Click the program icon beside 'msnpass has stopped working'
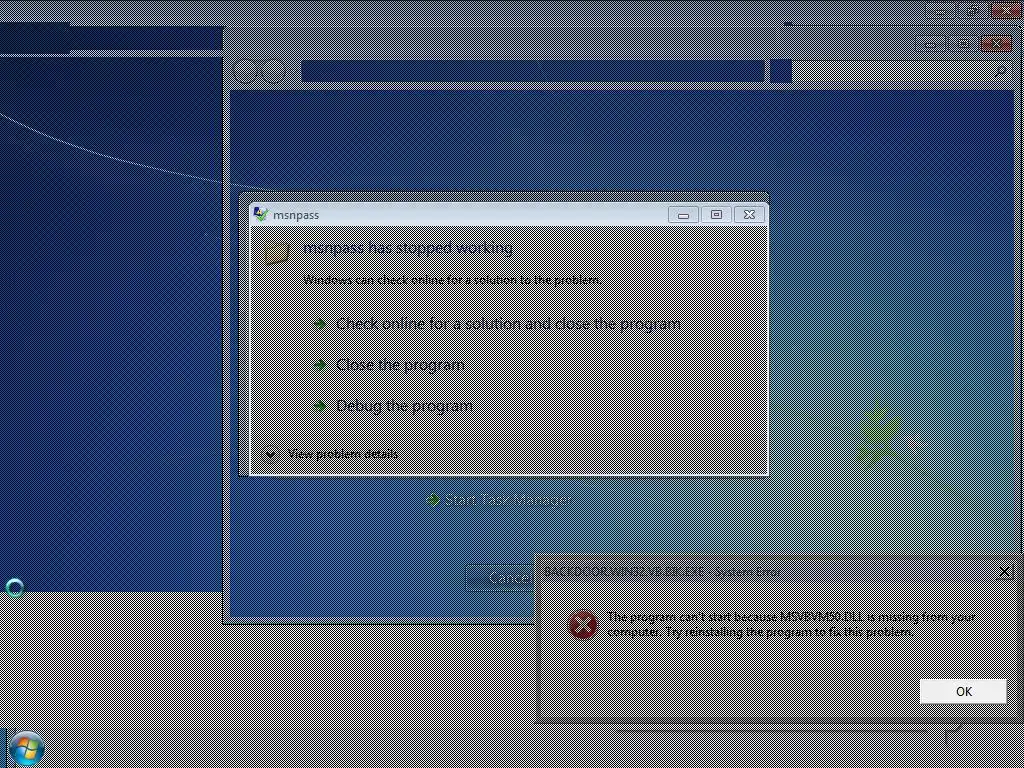The image size is (1024, 768). click(x=277, y=252)
